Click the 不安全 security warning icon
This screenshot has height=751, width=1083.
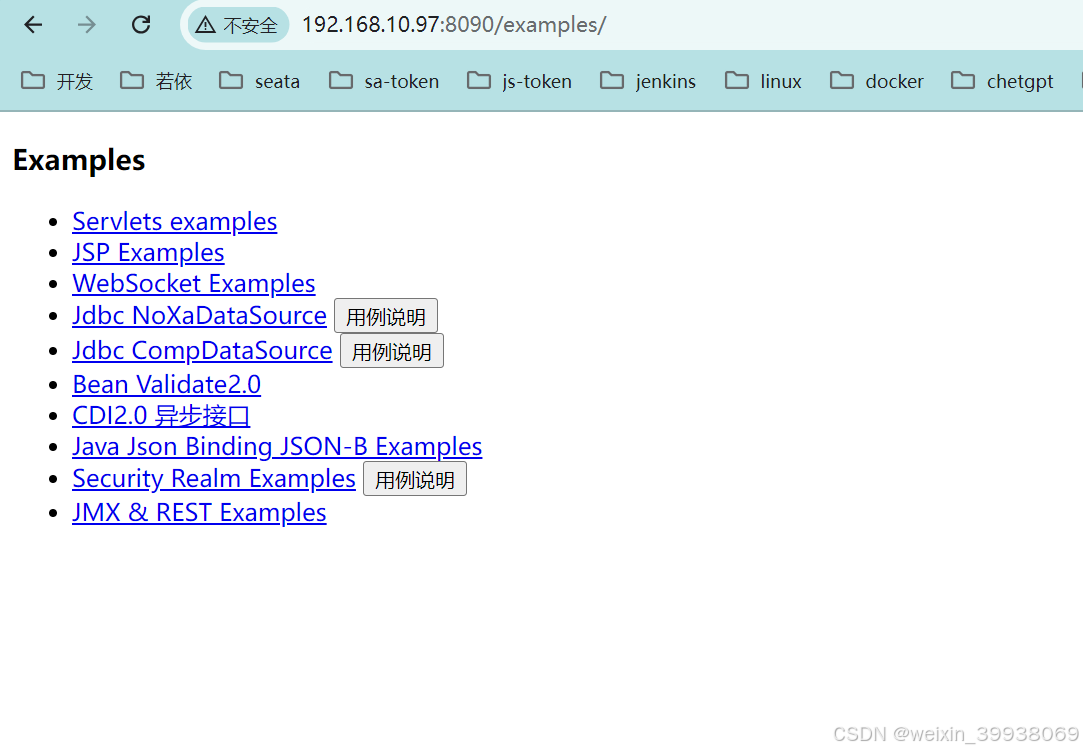[x=208, y=25]
